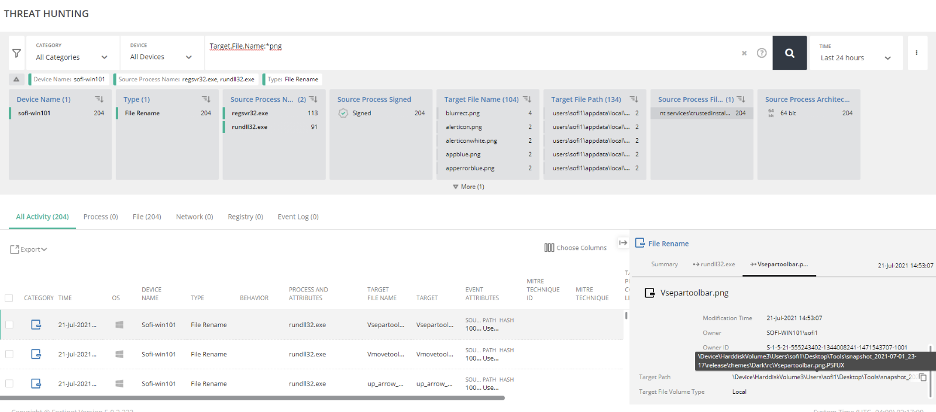Open the three-dot more options menu
The height and width of the screenshot is (412, 936).
click(x=915, y=54)
